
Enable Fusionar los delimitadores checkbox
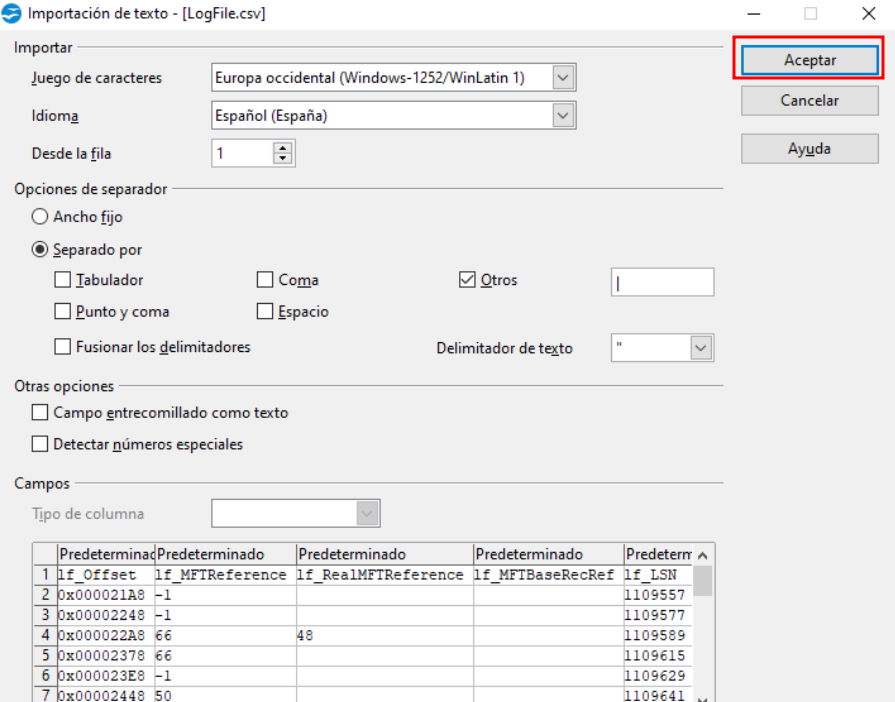coord(63,347)
